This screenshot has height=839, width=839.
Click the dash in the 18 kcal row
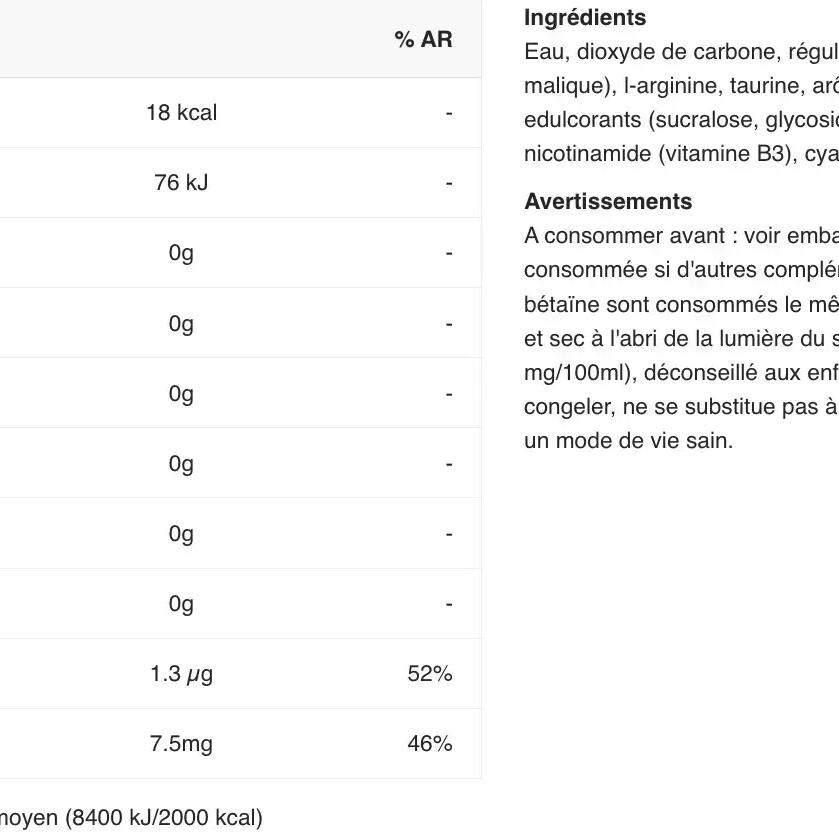tap(449, 113)
